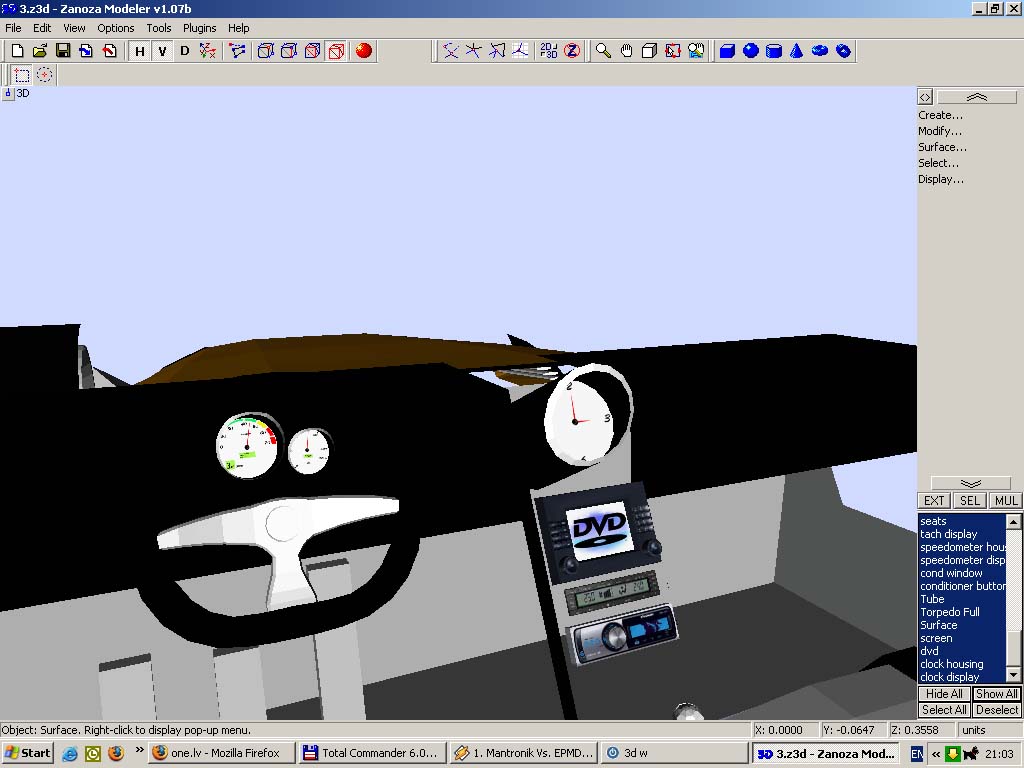Click the upward double-chevron panel scroll button
The height and width of the screenshot is (768, 1024).
tap(977, 97)
